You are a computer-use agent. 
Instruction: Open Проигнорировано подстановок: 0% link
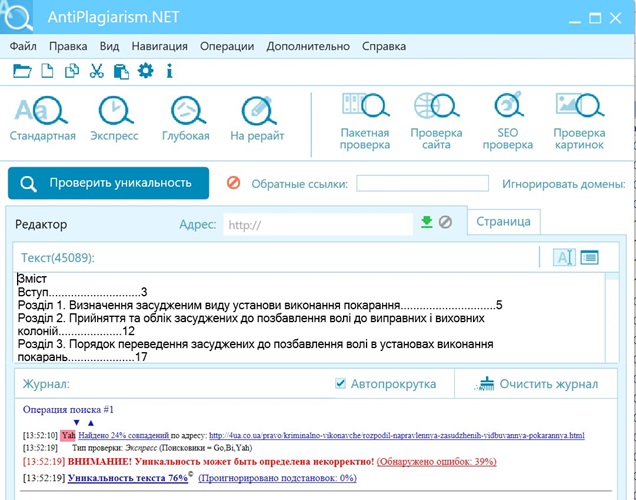click(x=277, y=478)
